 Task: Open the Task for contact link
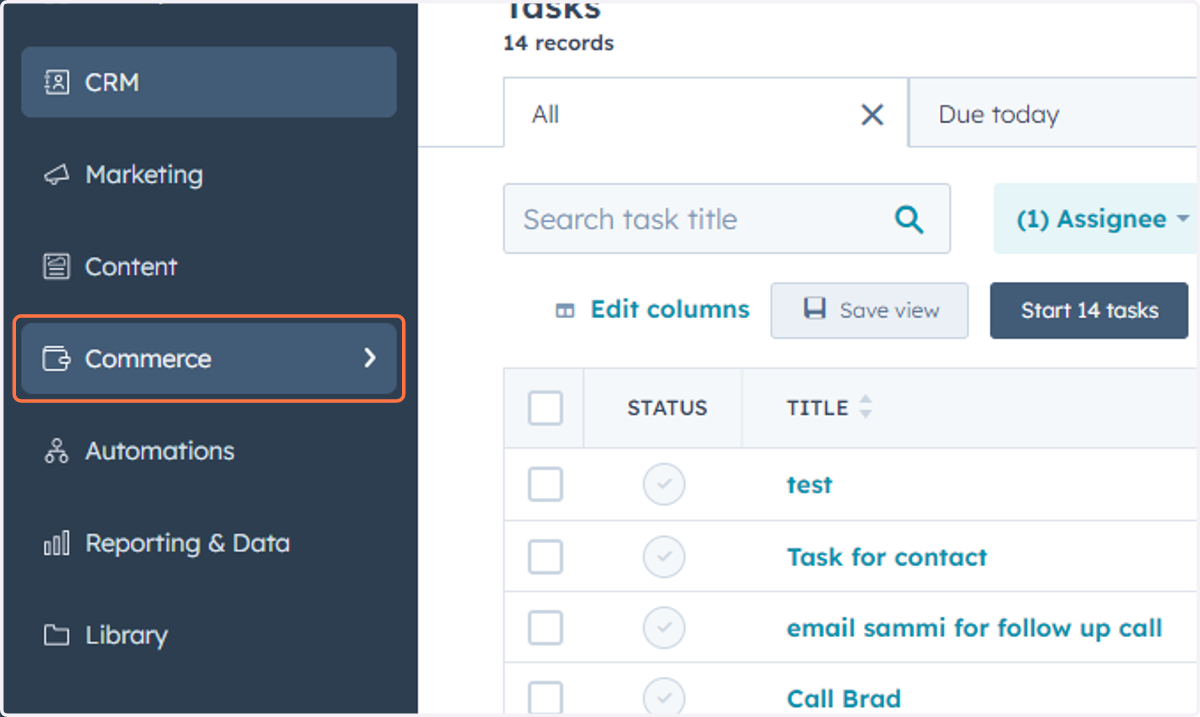pos(887,557)
